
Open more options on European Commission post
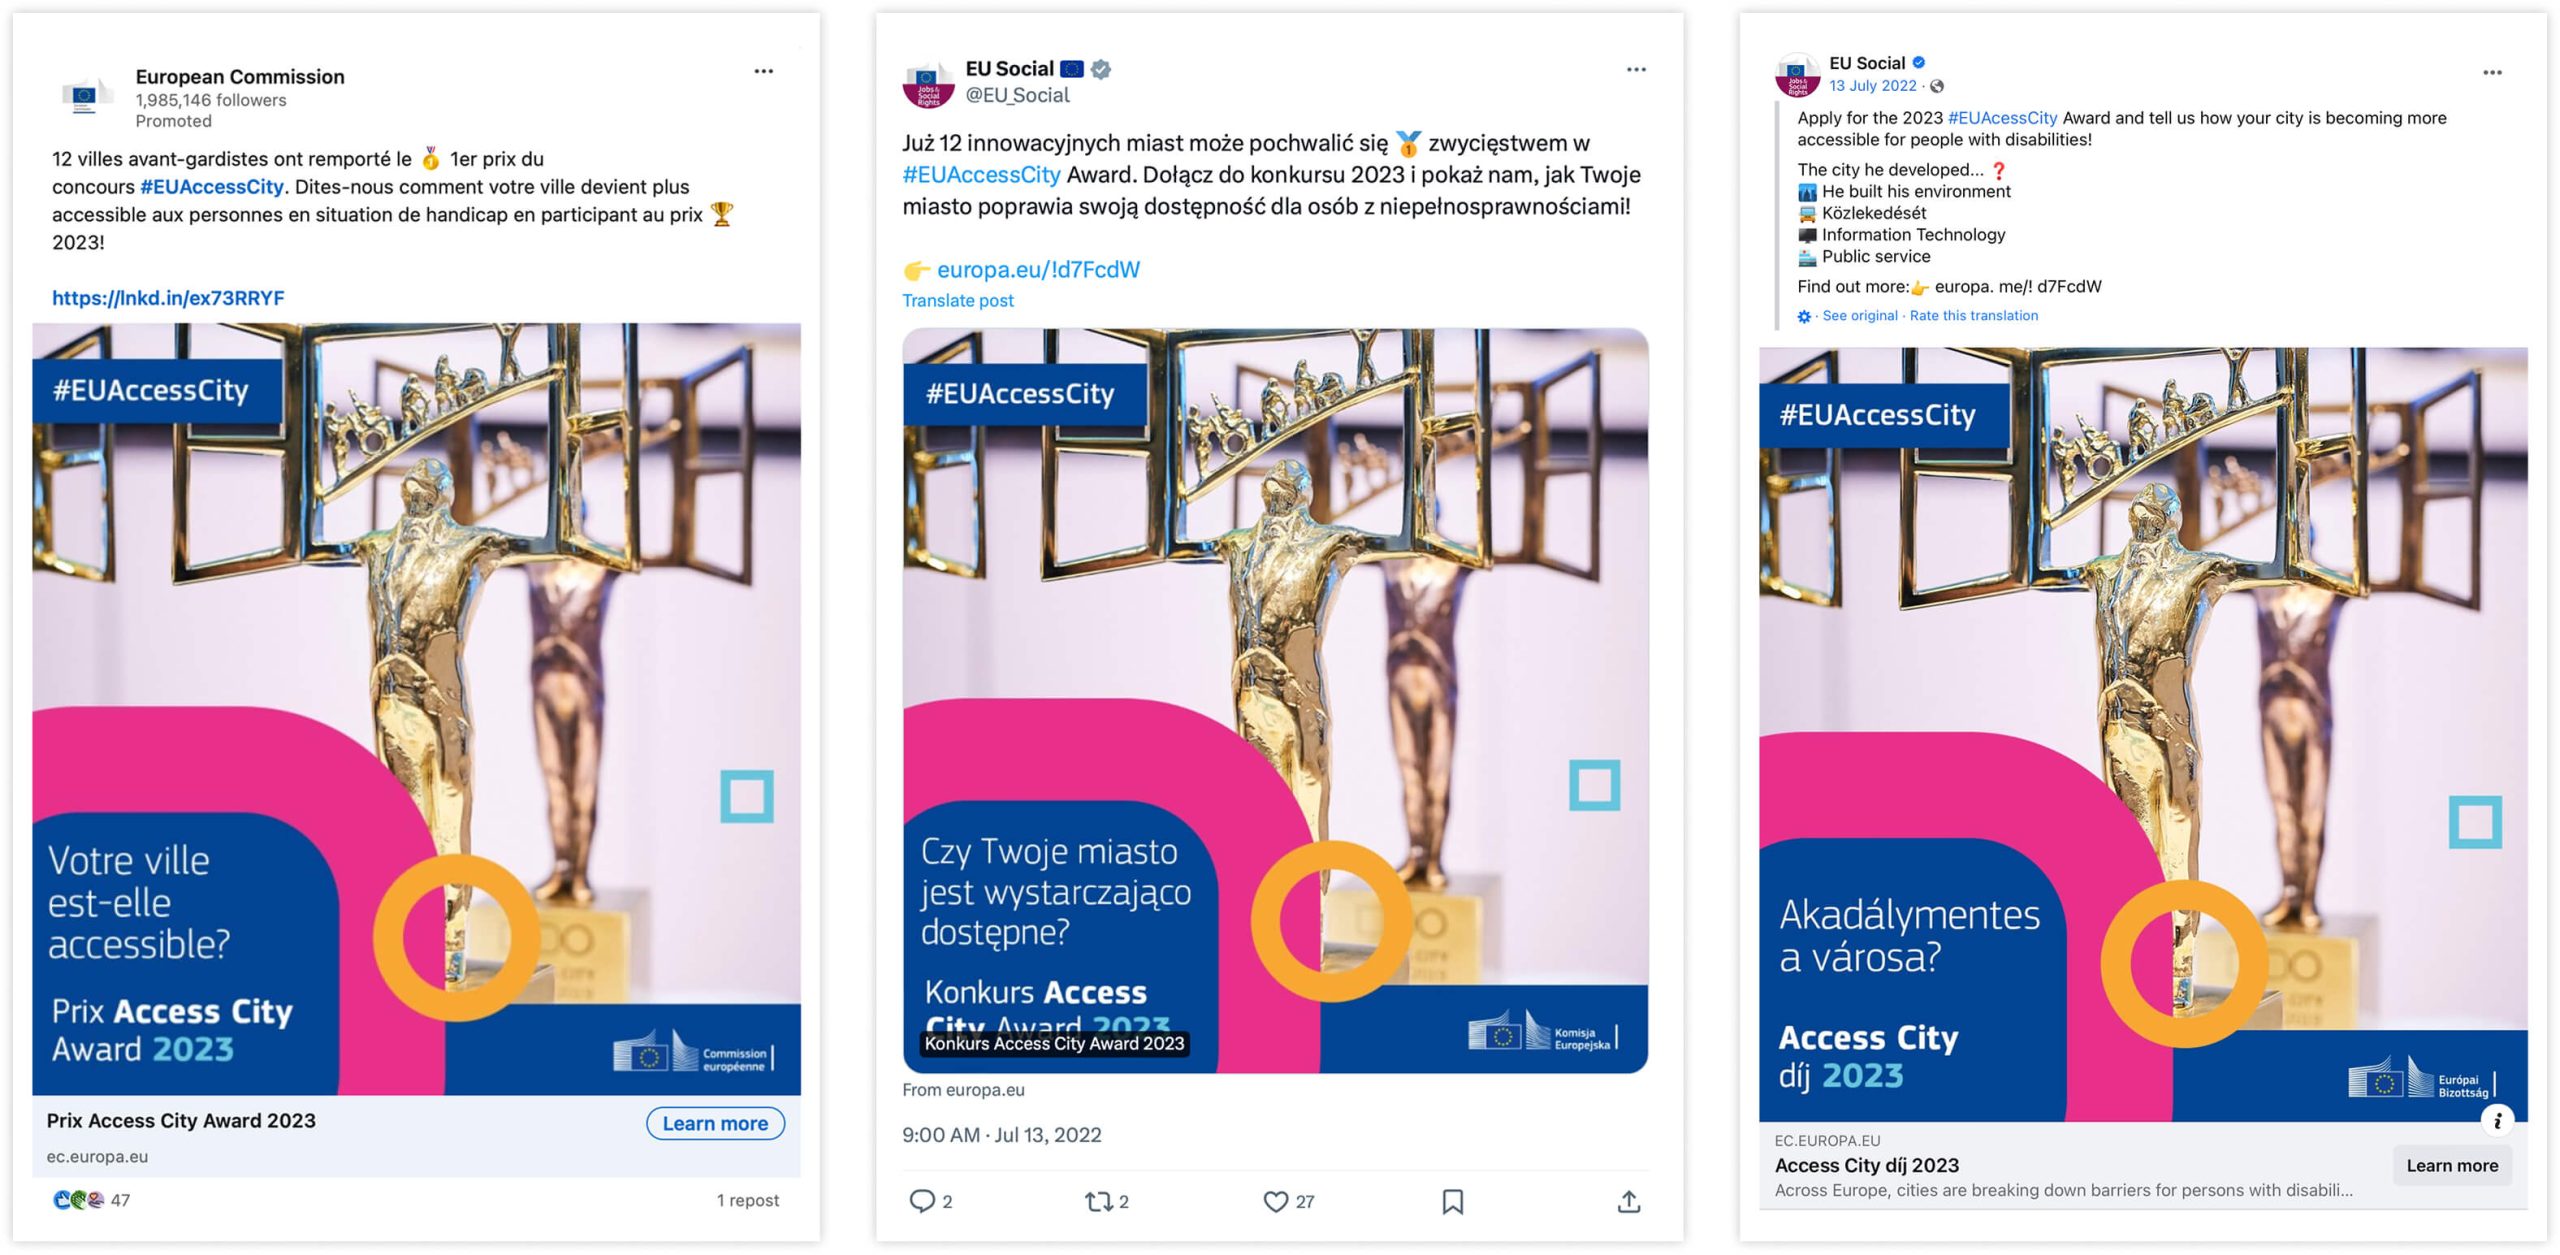click(x=763, y=71)
